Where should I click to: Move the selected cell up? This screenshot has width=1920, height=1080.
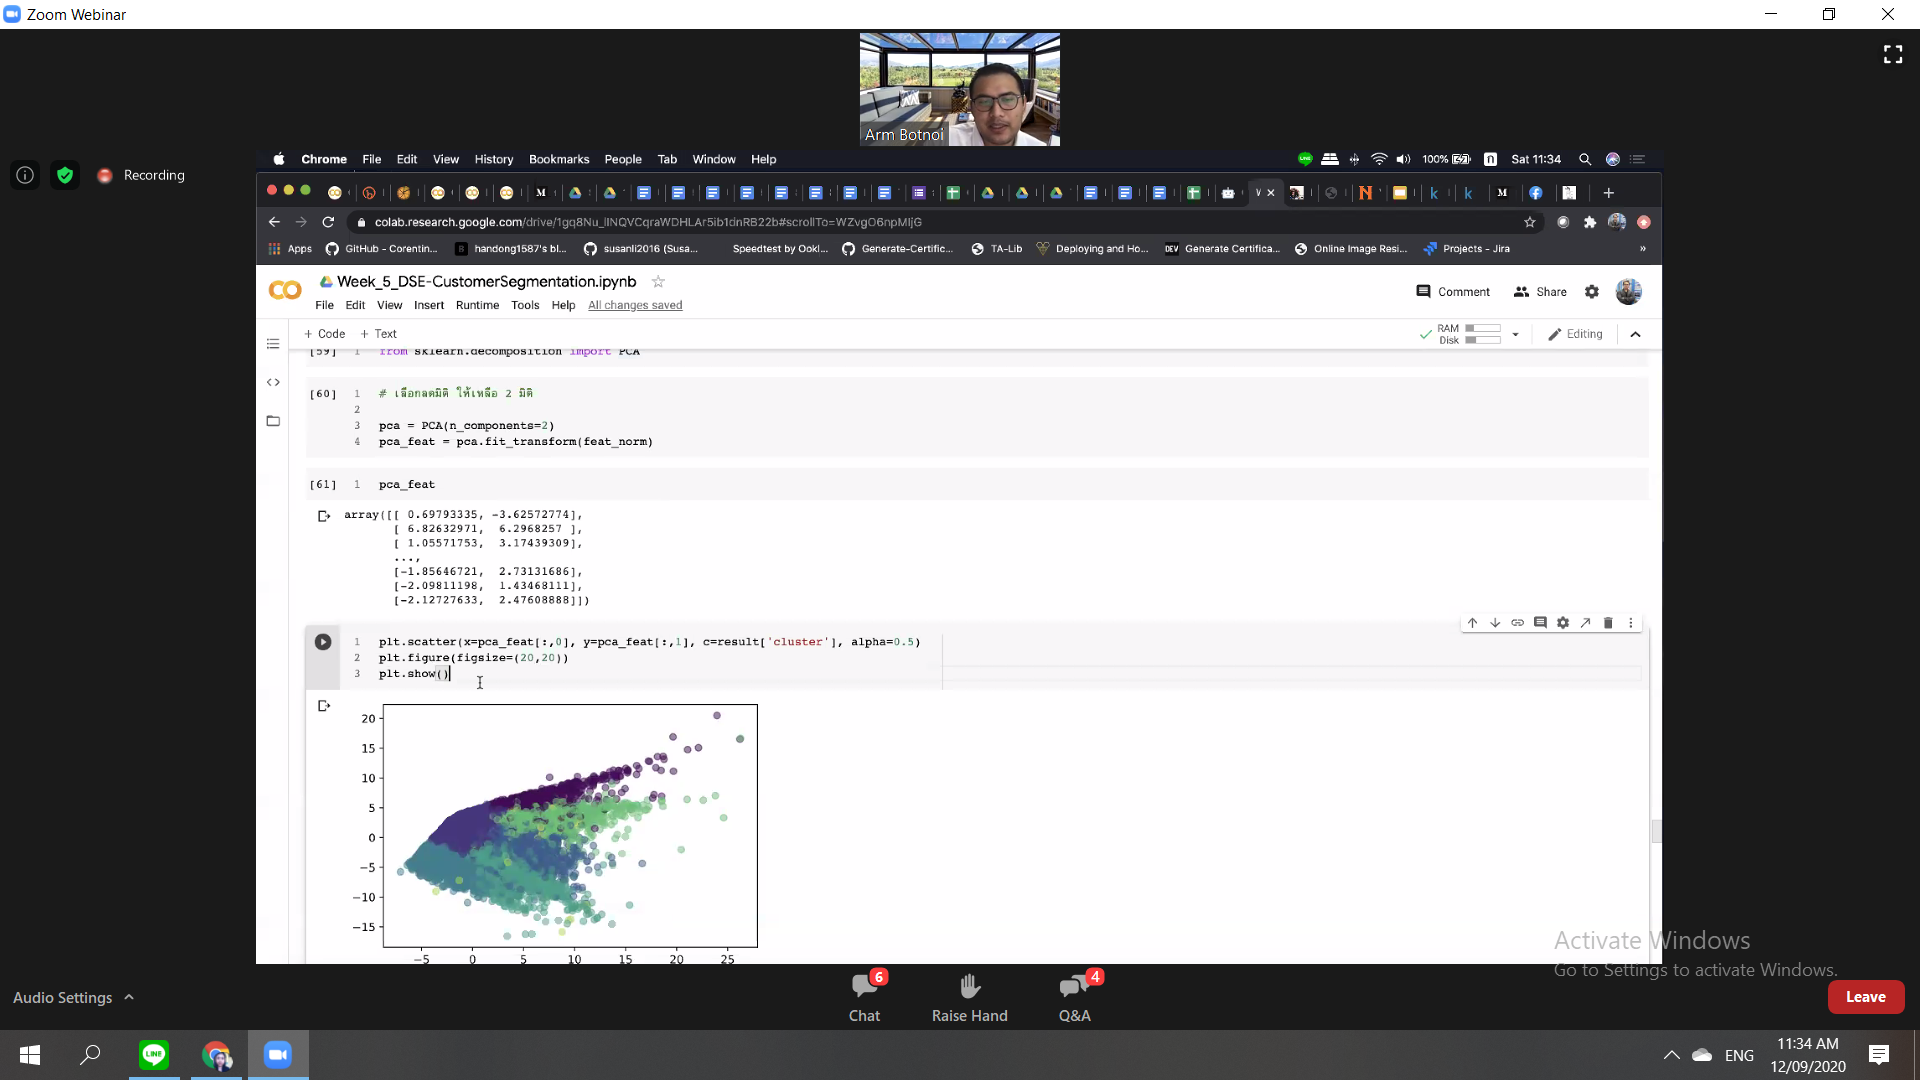(1472, 623)
